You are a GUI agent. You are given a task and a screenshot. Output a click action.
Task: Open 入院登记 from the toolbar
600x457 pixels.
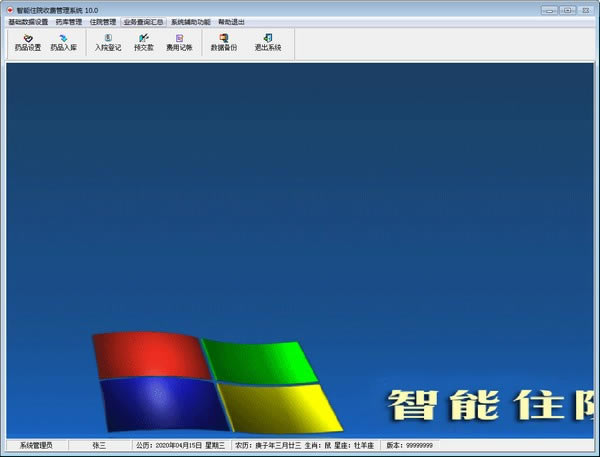pyautogui.click(x=108, y=43)
